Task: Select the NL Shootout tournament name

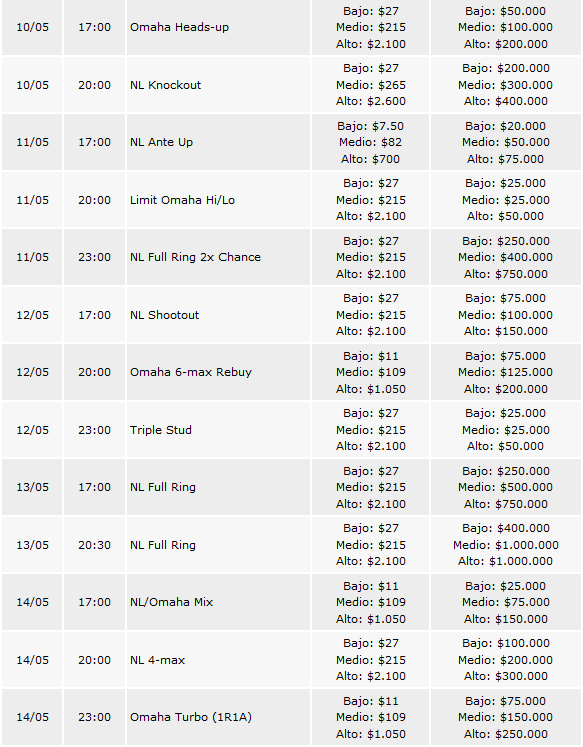Action: (164, 315)
